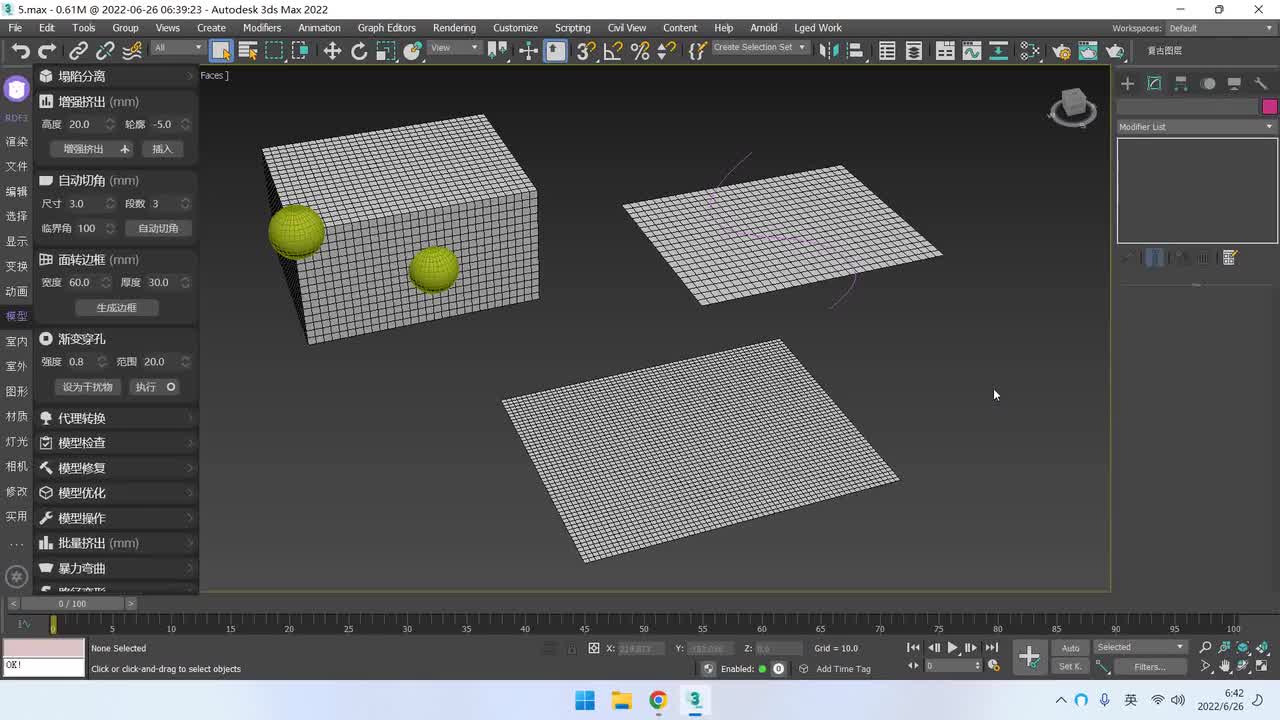Activate Bind to Space Warp tool

[x=132, y=51]
